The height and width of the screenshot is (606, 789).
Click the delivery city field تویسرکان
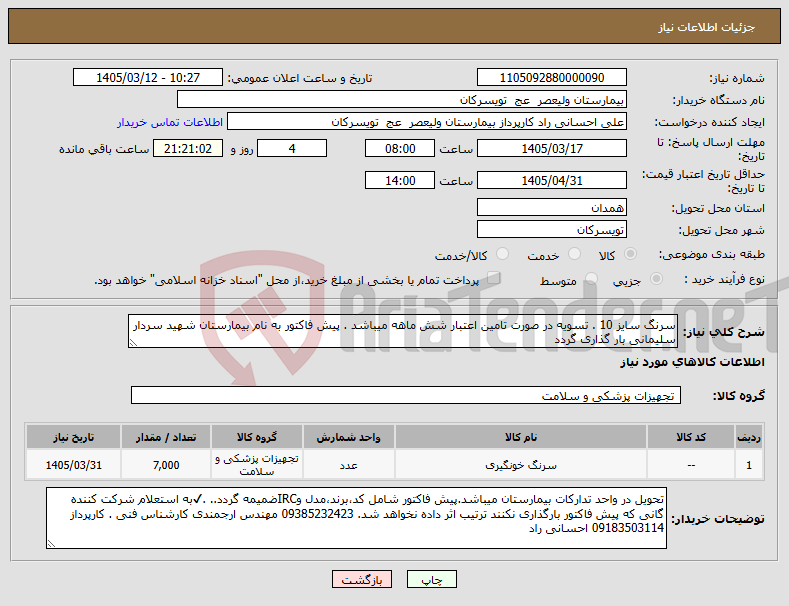pyautogui.click(x=551, y=230)
